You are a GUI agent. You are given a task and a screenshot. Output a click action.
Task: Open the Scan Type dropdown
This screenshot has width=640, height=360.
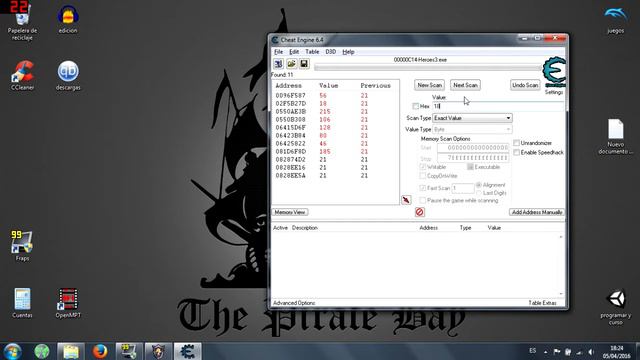click(x=472, y=118)
